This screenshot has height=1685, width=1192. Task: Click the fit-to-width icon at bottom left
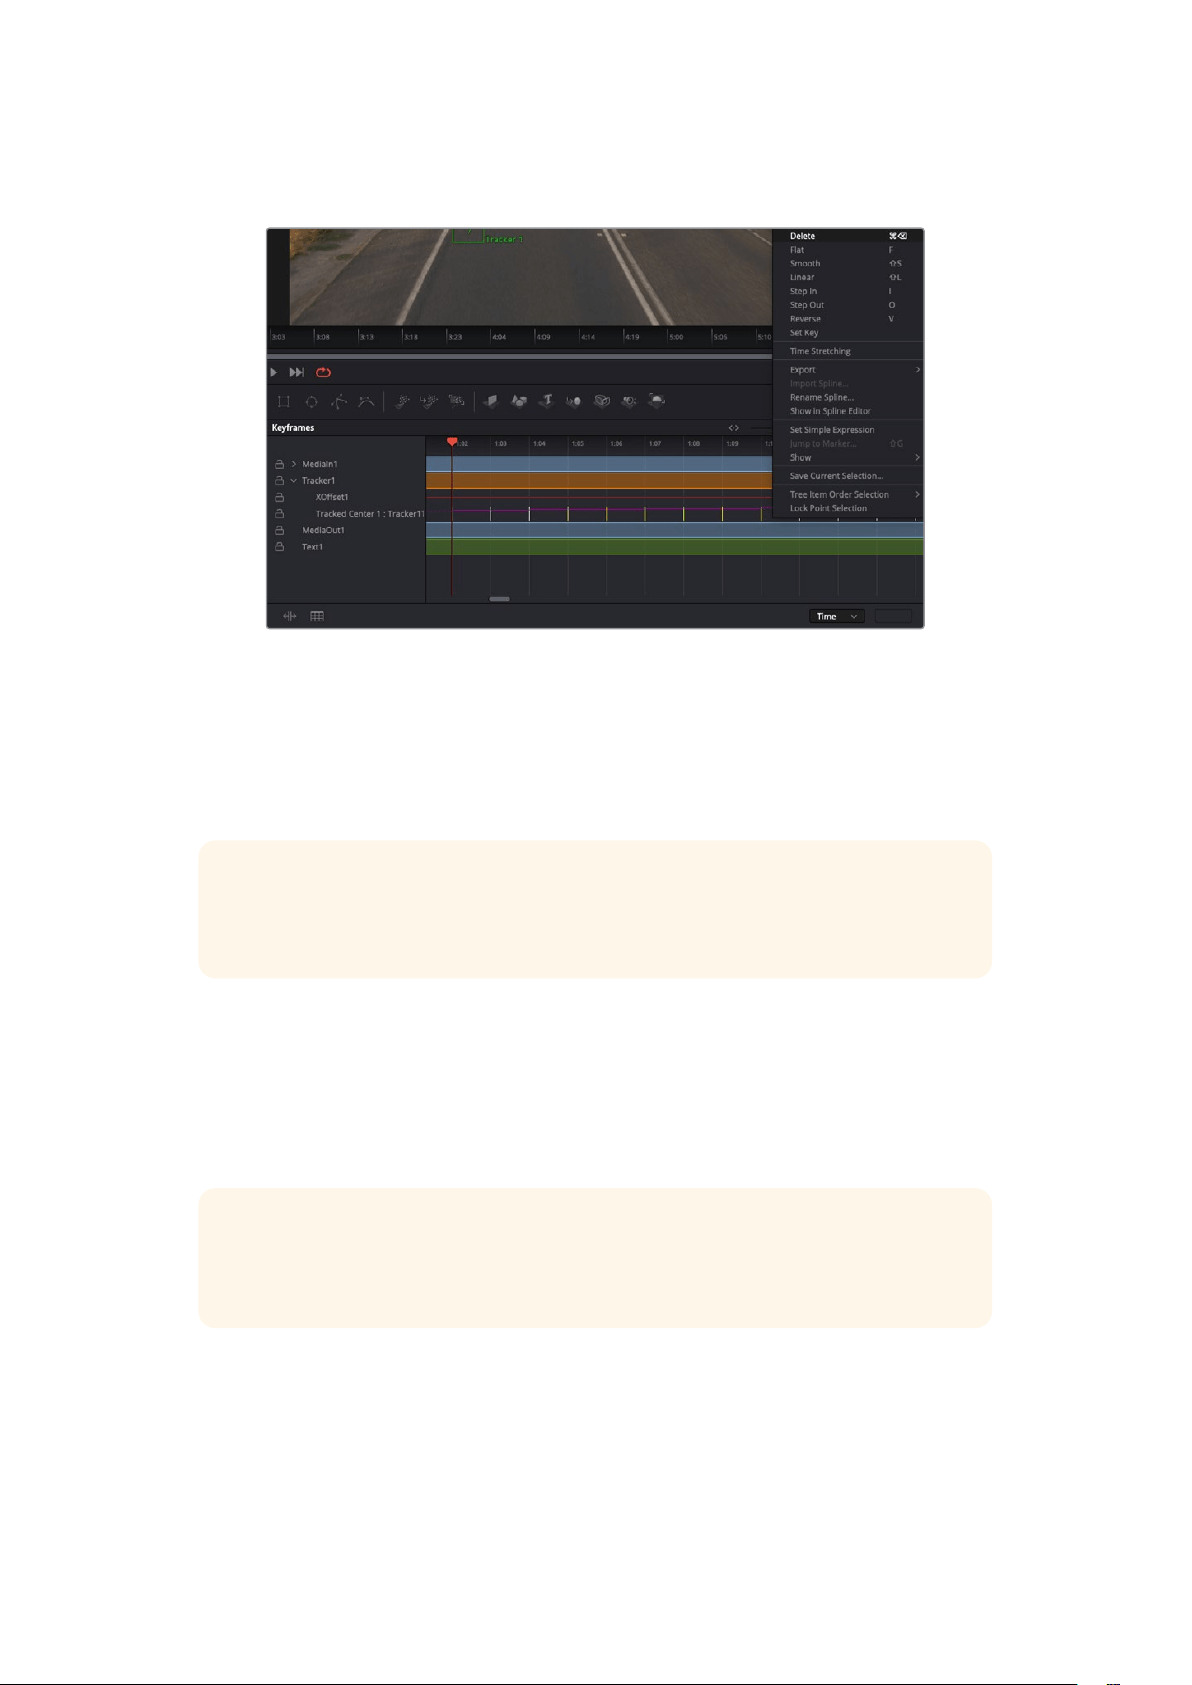289,616
